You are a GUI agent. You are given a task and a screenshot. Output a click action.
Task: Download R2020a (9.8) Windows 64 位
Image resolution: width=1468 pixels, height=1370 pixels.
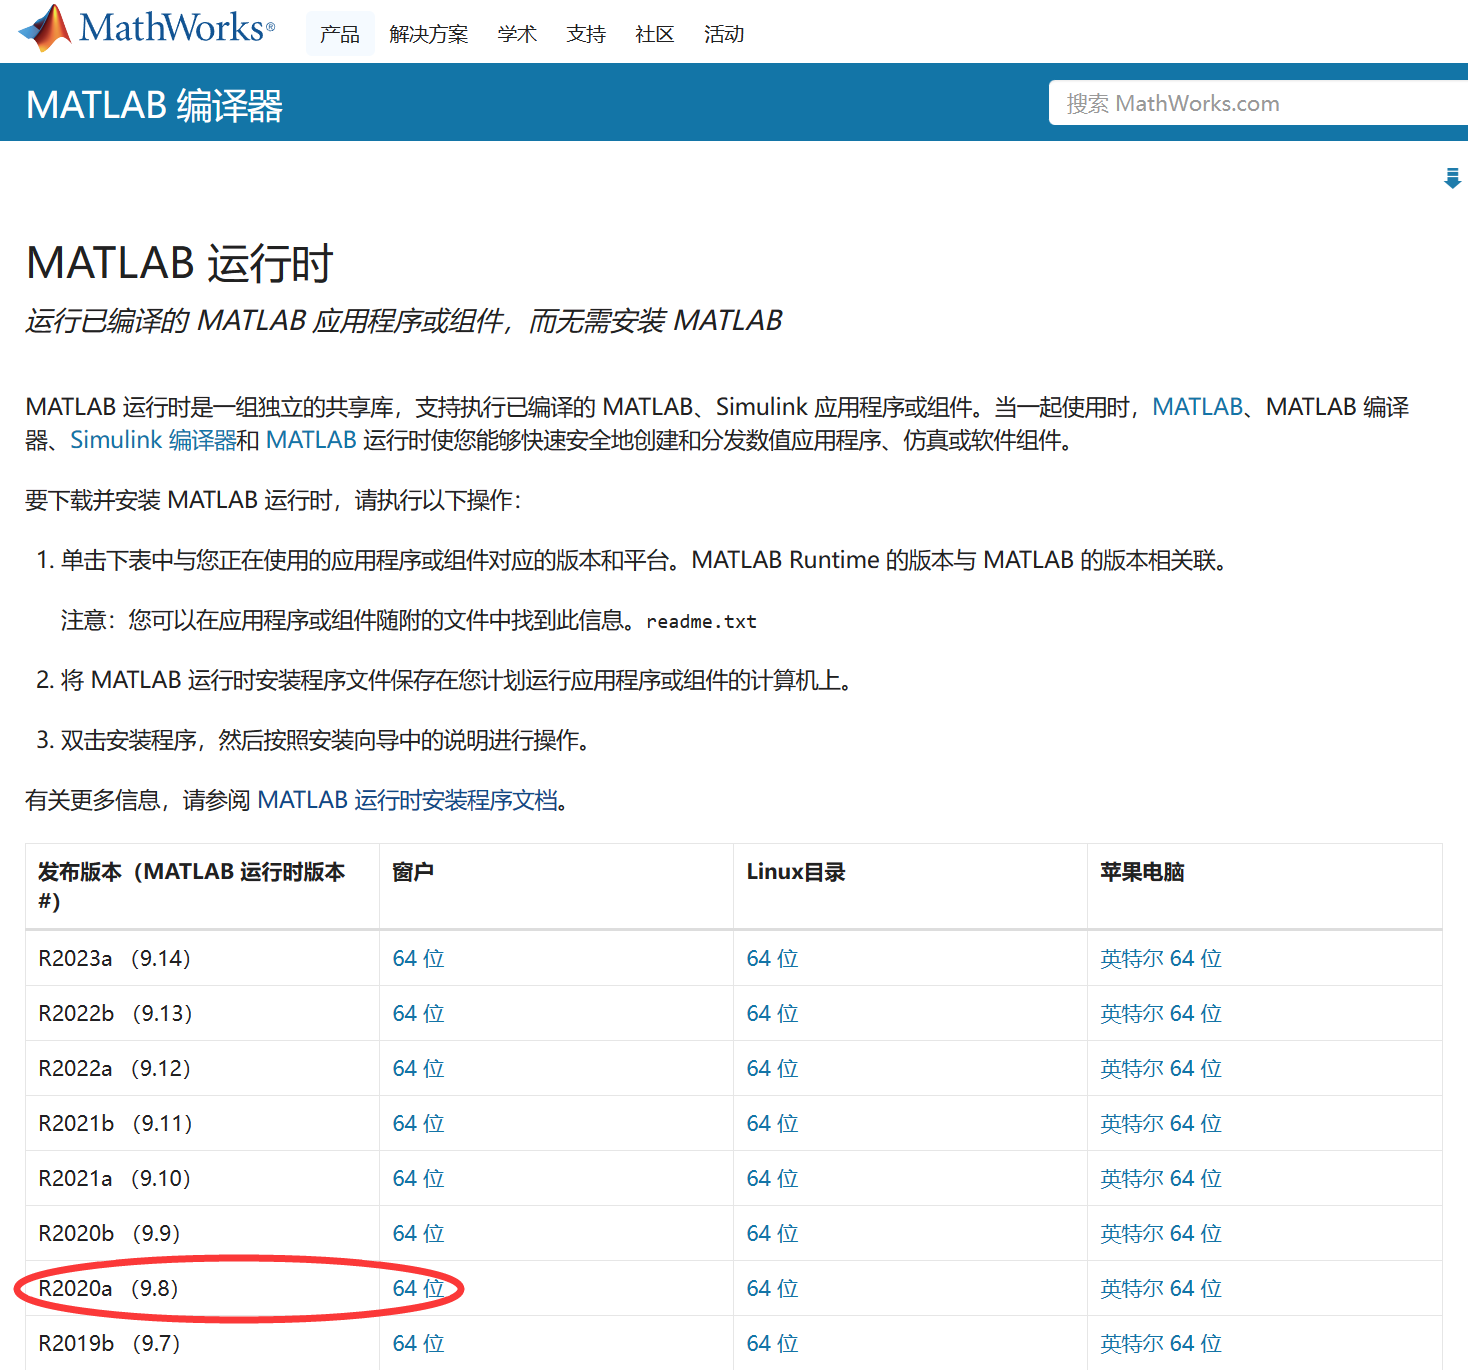pyautogui.click(x=418, y=1288)
